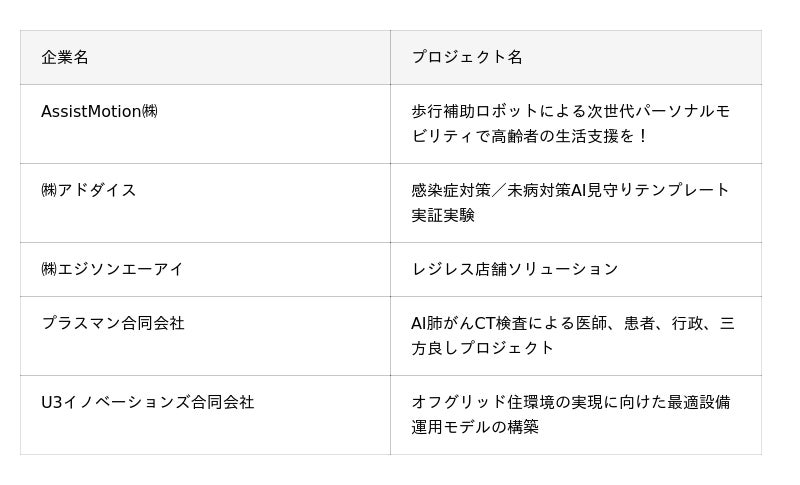Click the line ending 高齢者の生活支援を！
This screenshot has width=800, height=485.
coord(530,136)
